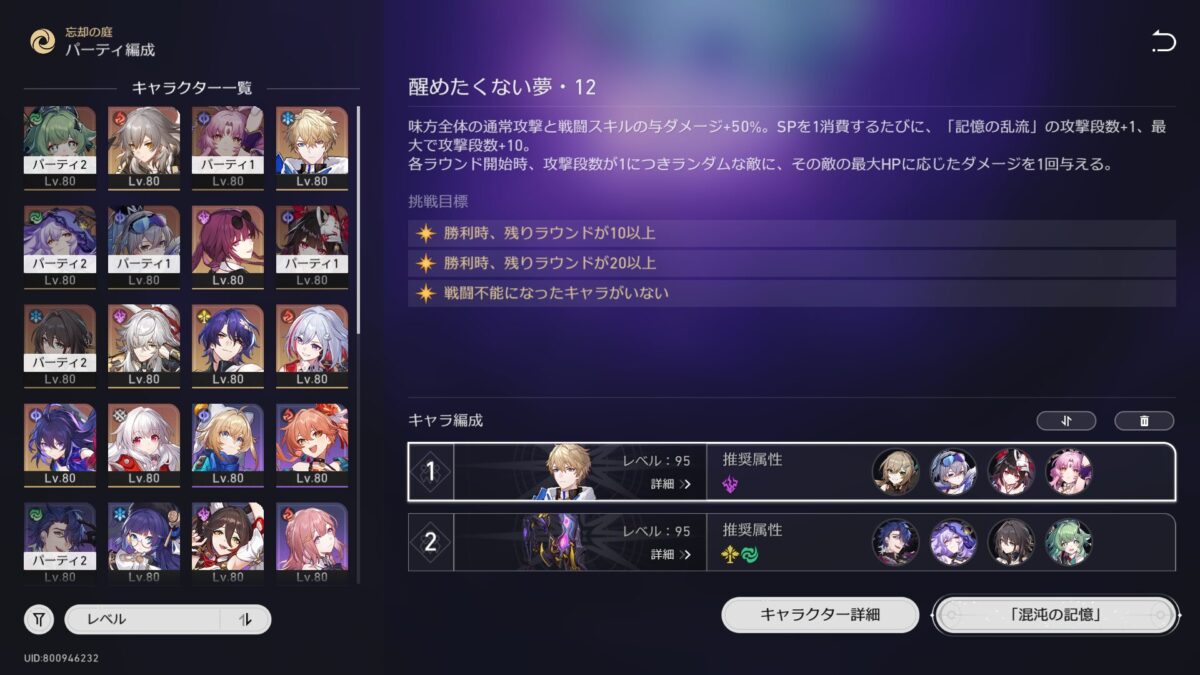Click the back arrow icon at top right

click(1163, 41)
